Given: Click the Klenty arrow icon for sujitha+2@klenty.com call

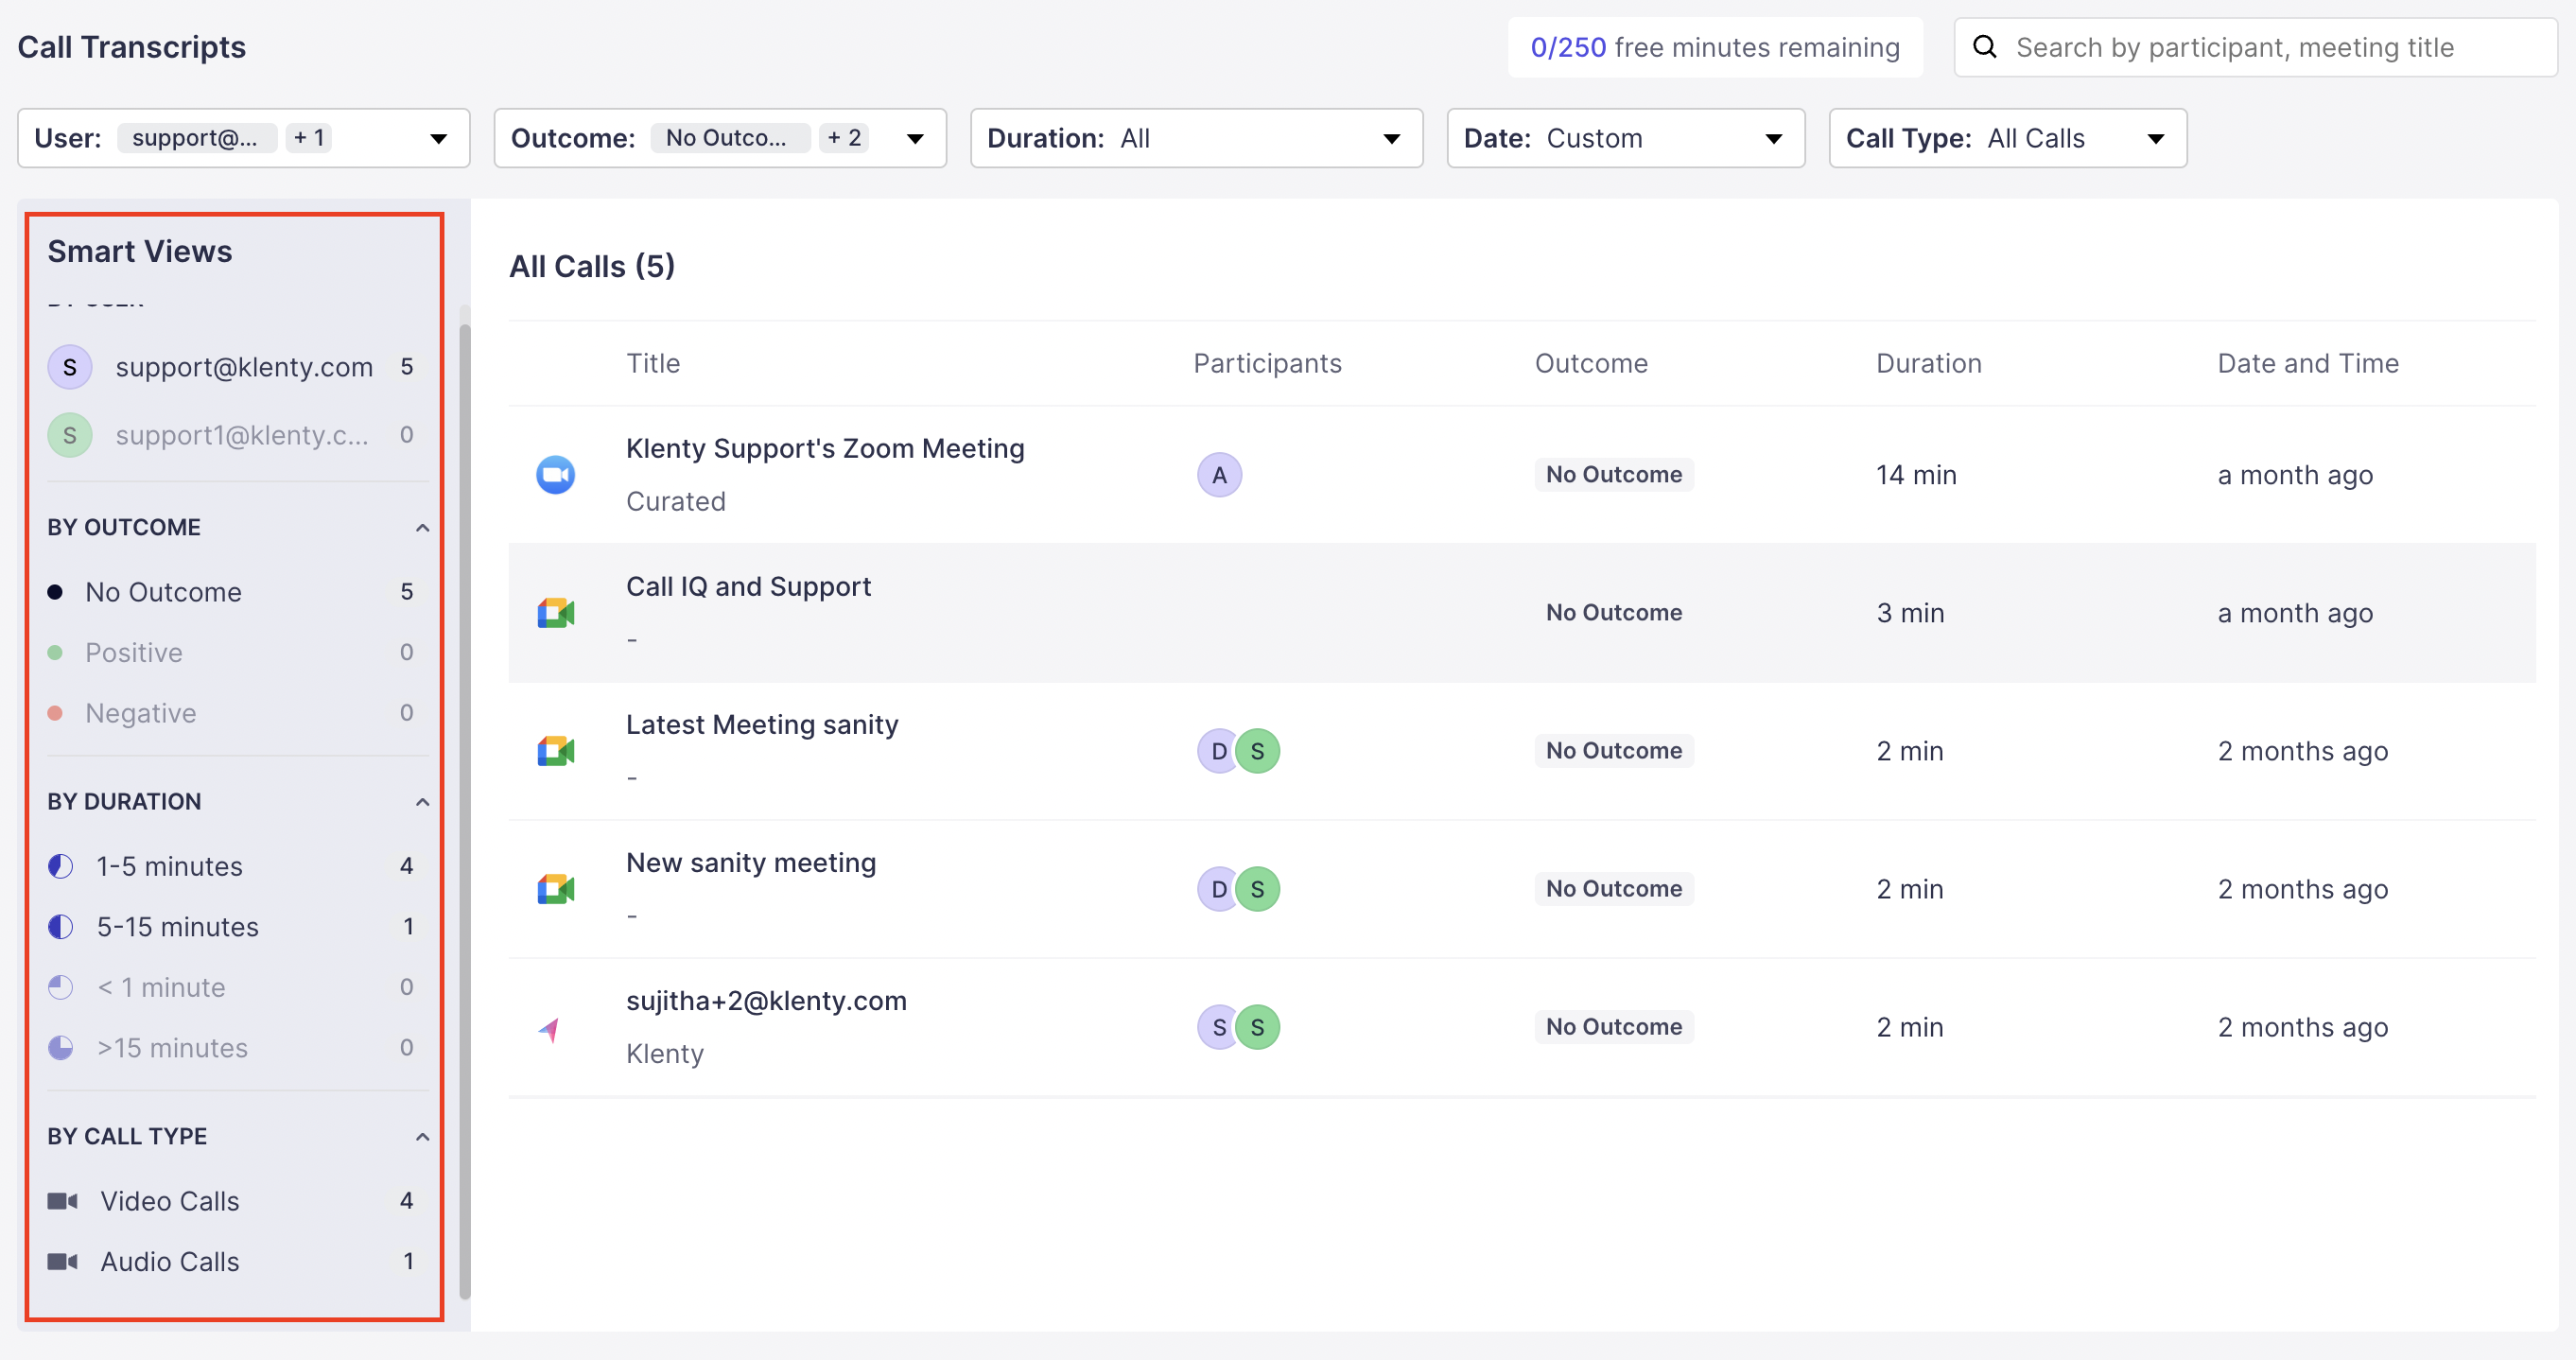Looking at the screenshot, I should (549, 1028).
